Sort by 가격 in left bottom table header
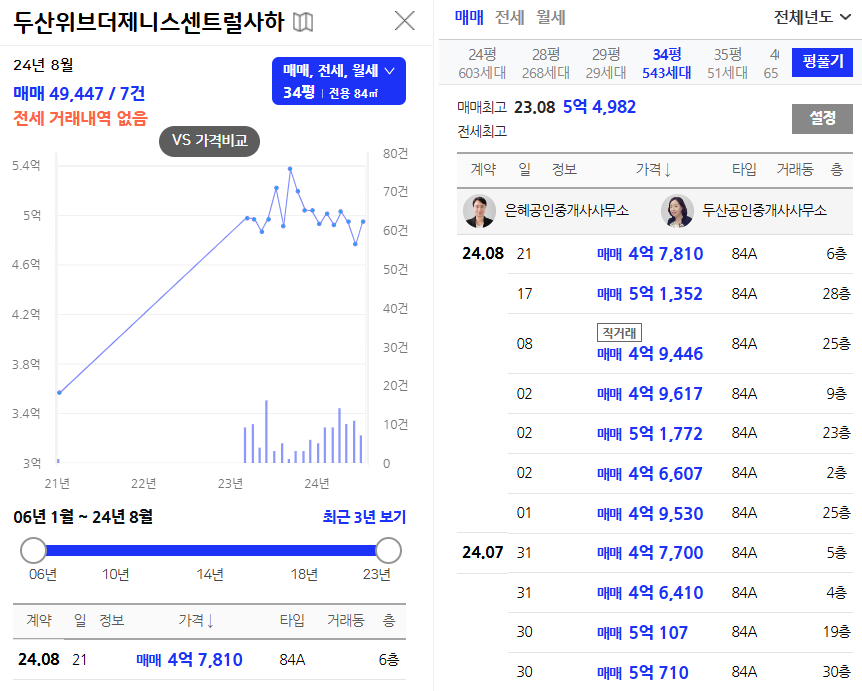Screen dimensions: 862x691 (196, 621)
